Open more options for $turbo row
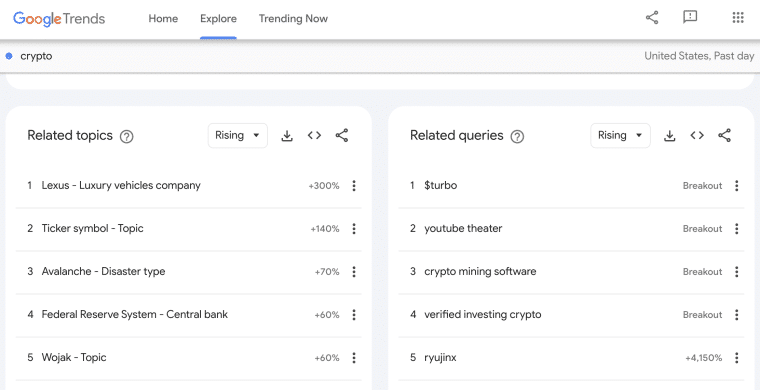The image size is (760, 390). coord(736,186)
